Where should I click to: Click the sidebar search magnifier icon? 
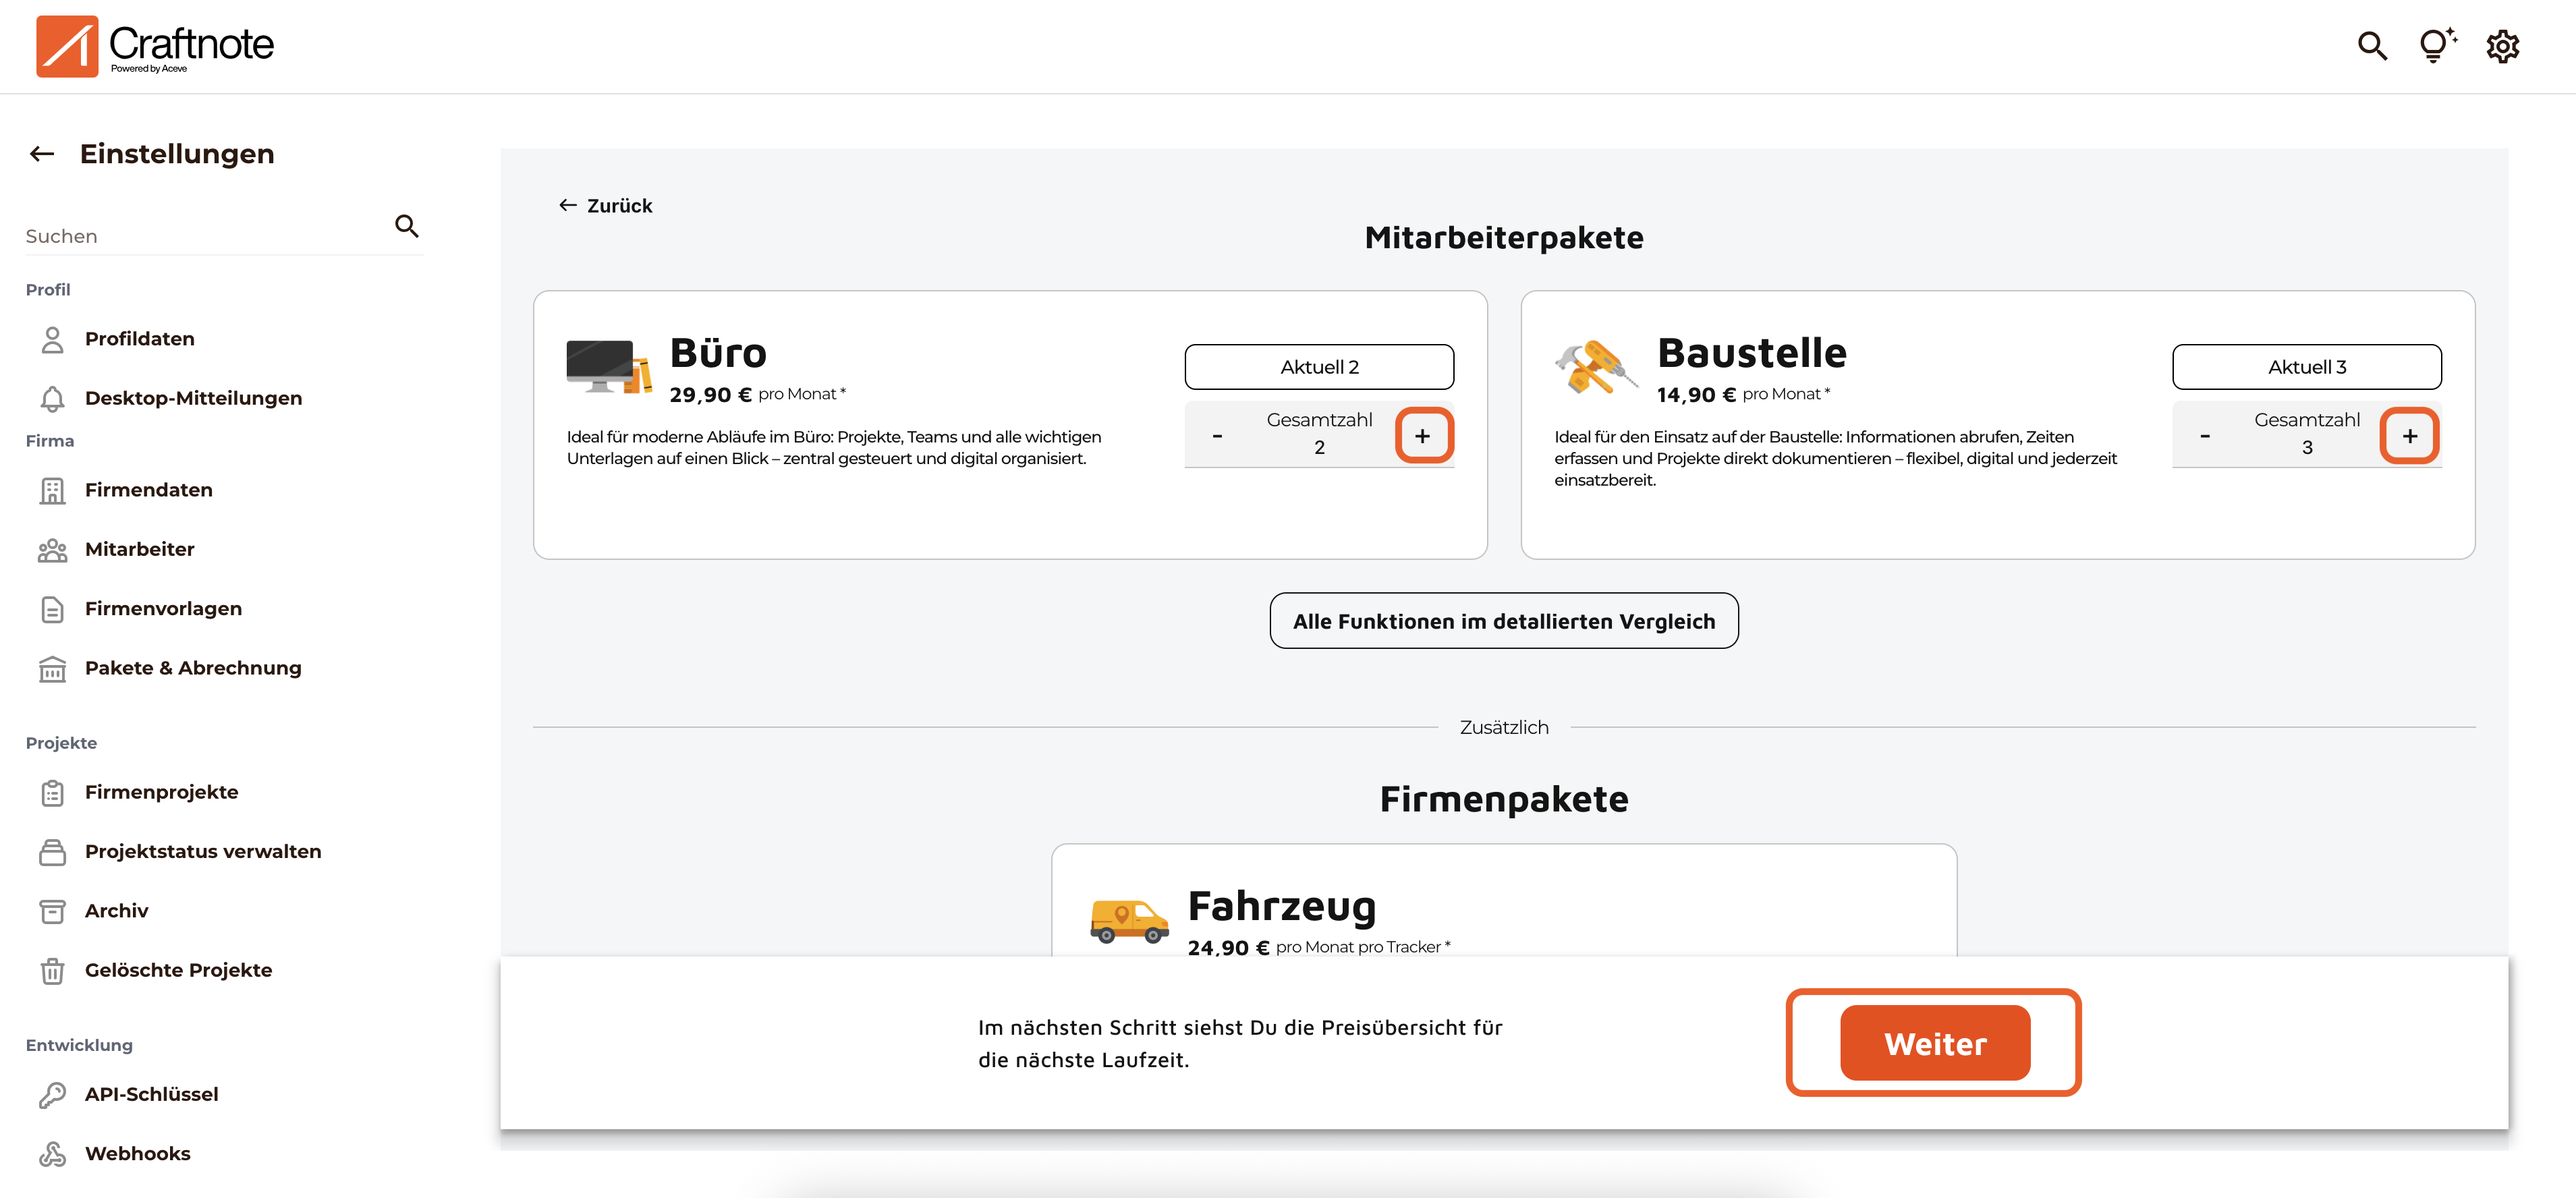coord(406,226)
